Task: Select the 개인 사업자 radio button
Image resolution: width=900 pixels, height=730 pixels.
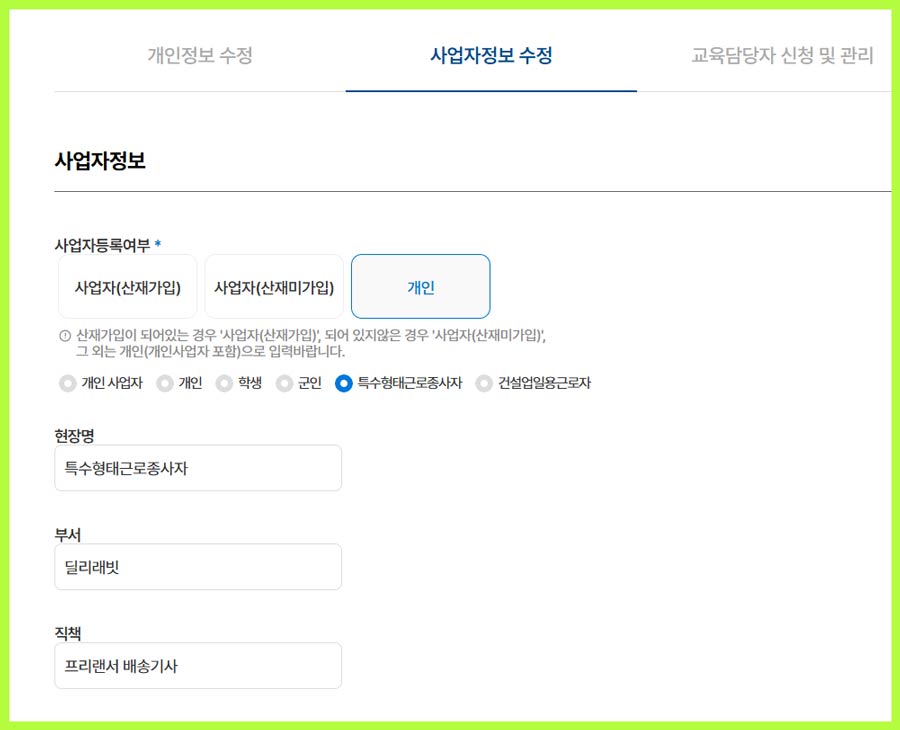Action: tap(66, 383)
